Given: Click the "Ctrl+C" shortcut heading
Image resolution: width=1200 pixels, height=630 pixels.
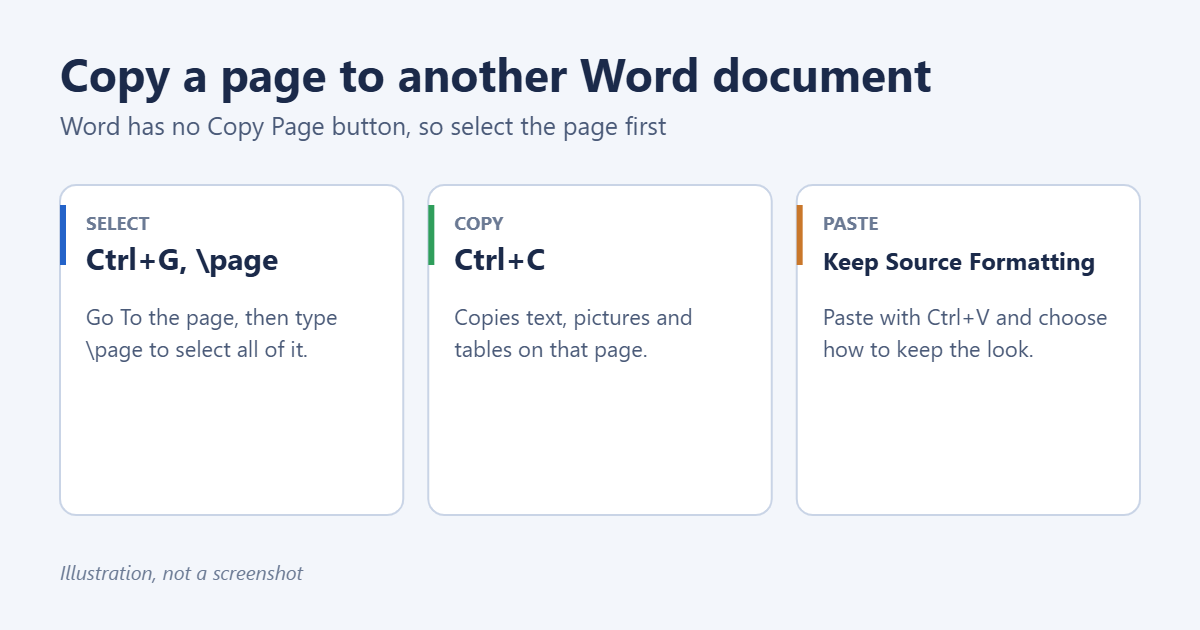Looking at the screenshot, I should (x=500, y=261).
